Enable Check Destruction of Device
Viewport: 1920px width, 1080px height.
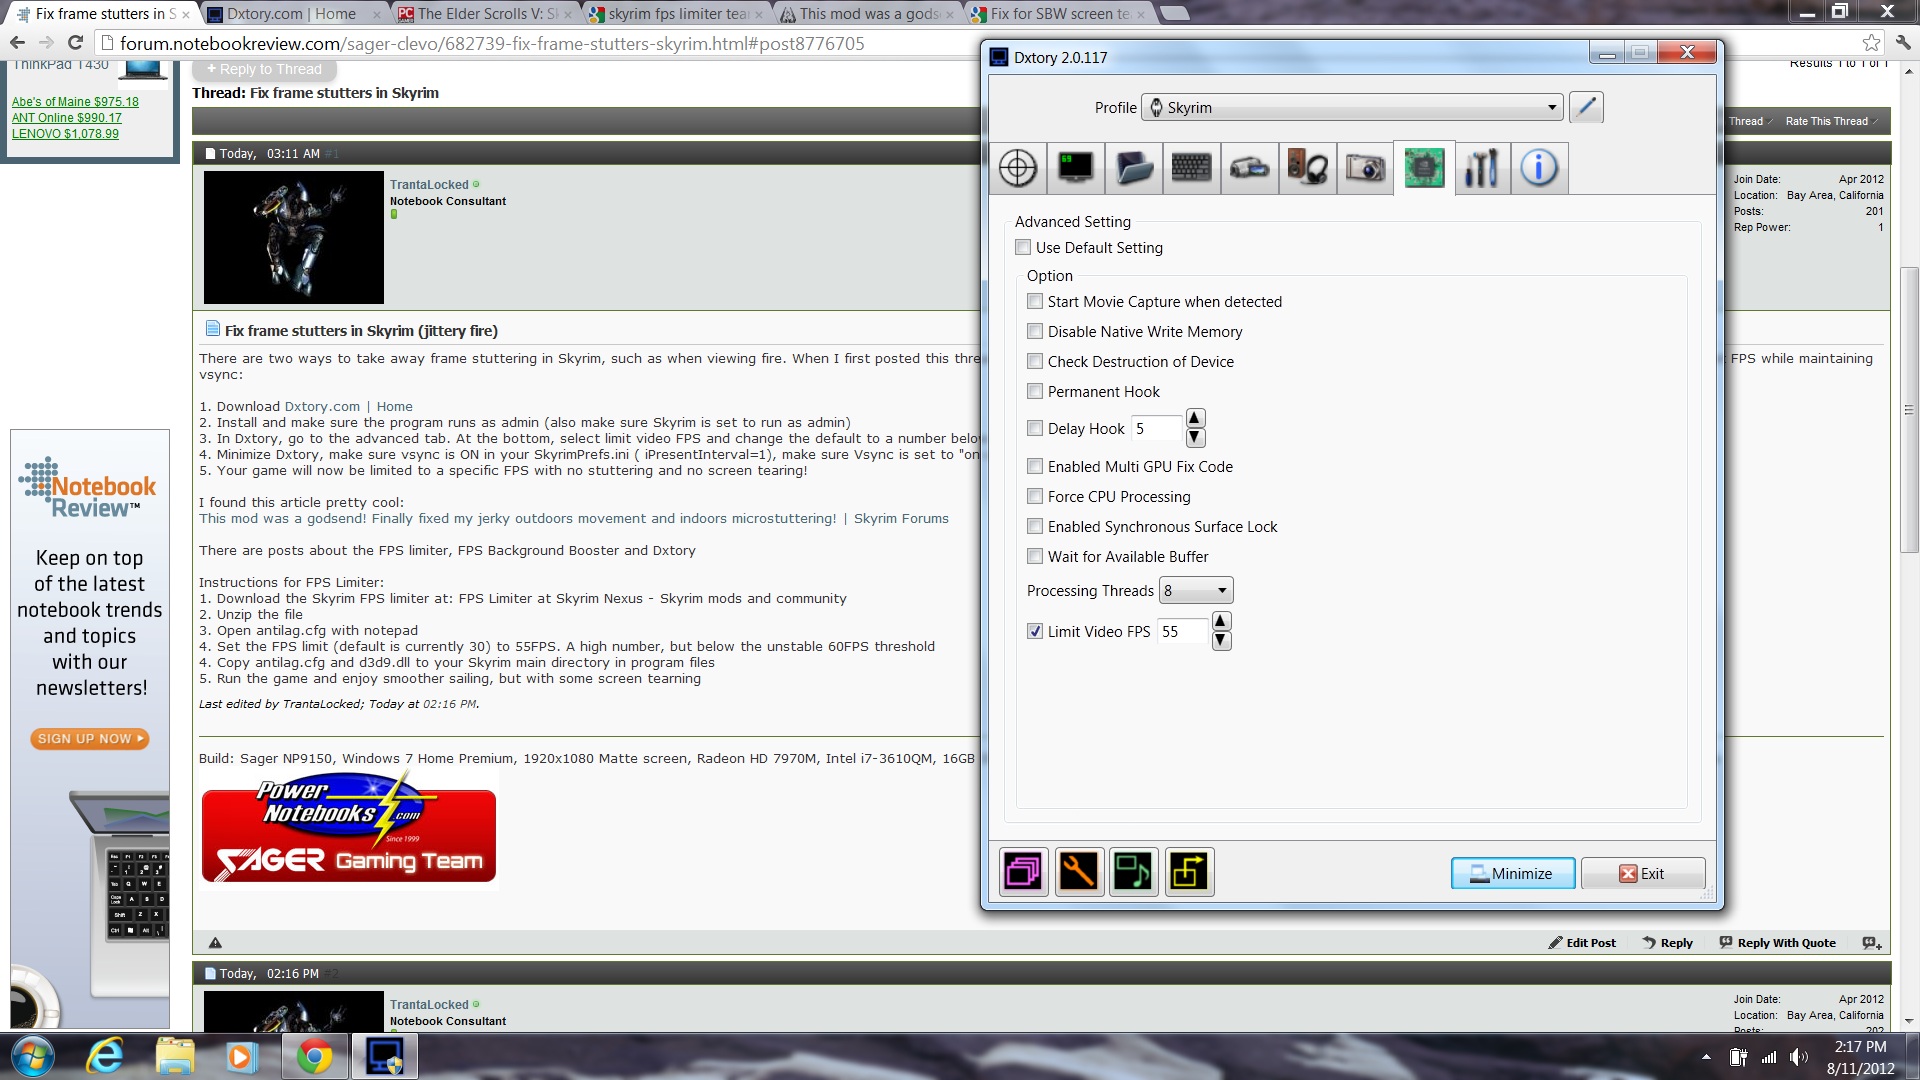click(1035, 361)
